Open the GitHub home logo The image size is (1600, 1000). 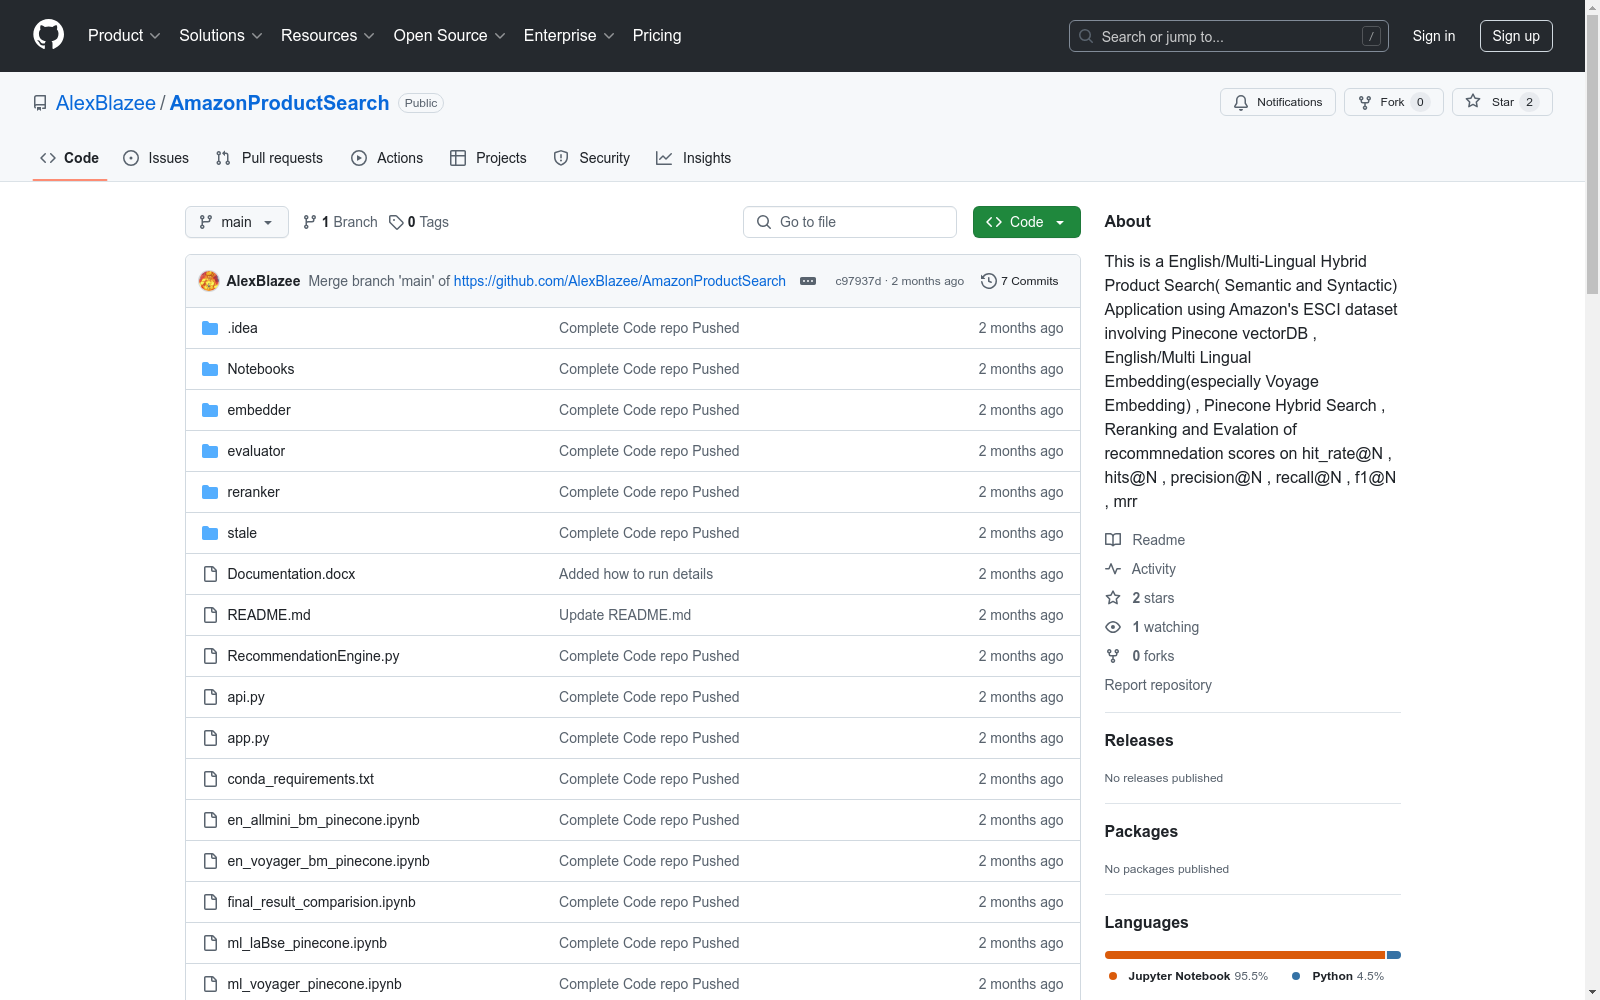tap(48, 35)
